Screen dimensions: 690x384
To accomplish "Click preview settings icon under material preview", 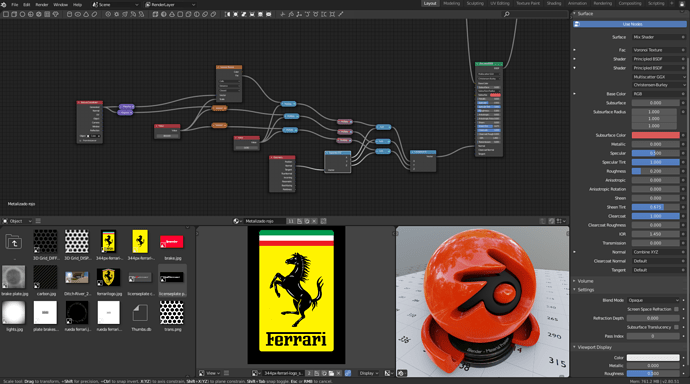I will 401,373.
